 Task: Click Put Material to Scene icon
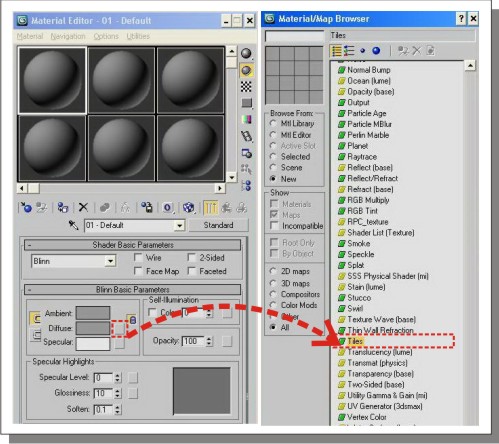(42, 208)
